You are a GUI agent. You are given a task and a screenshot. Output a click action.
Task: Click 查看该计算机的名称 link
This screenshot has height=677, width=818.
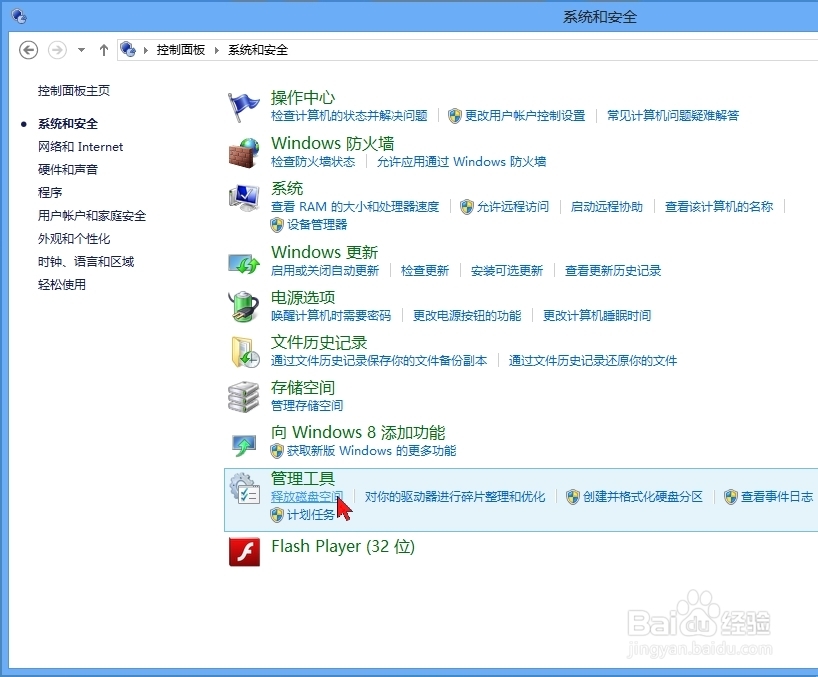tap(719, 207)
